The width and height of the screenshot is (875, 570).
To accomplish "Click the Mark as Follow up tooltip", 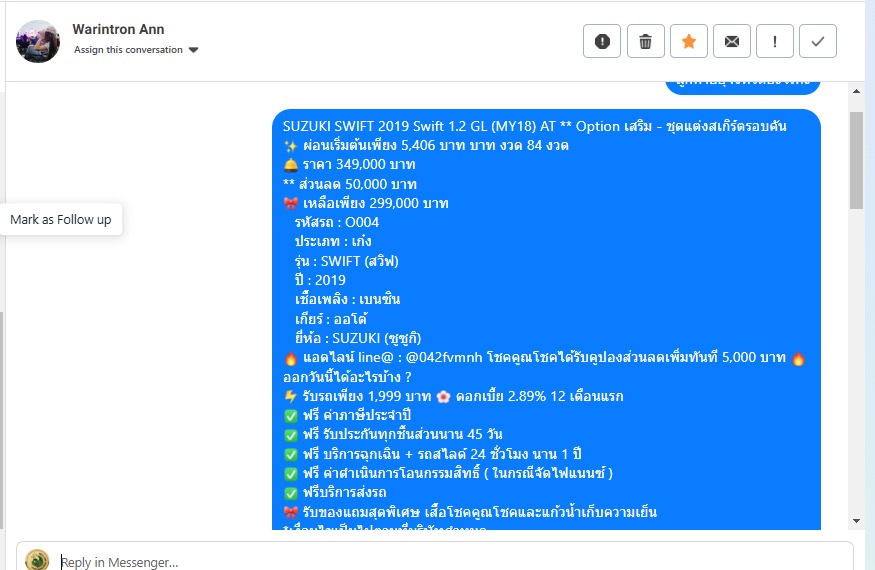I will [61, 219].
